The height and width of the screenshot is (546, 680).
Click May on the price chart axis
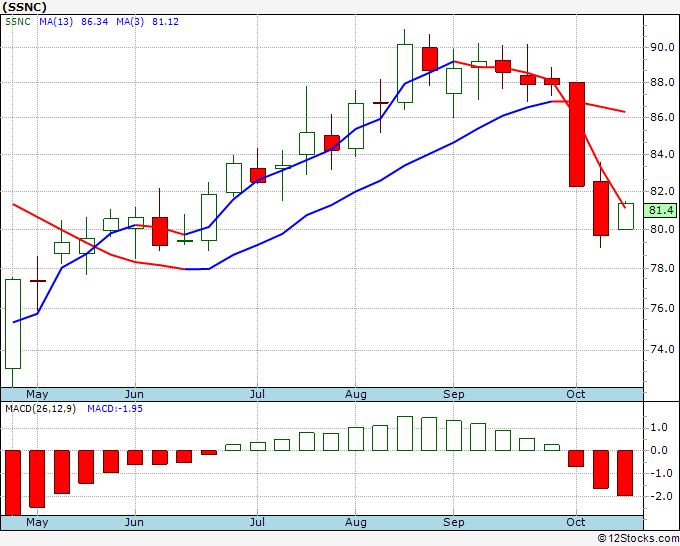coord(37,394)
